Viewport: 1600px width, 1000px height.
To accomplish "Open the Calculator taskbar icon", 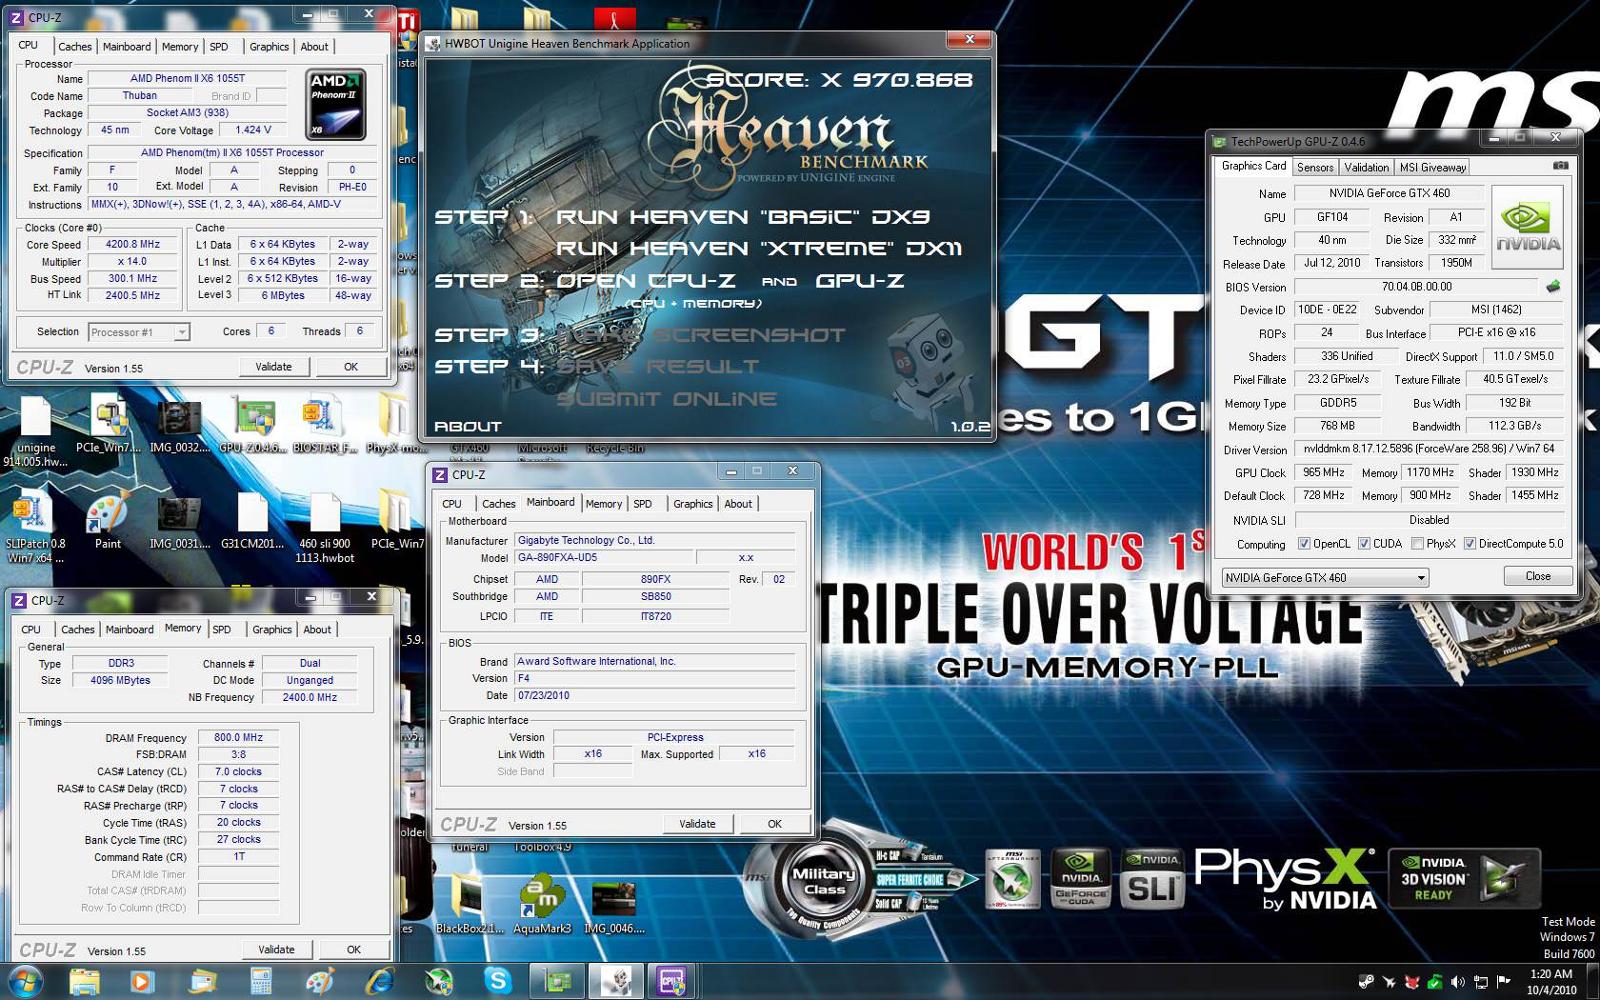I will [261, 982].
